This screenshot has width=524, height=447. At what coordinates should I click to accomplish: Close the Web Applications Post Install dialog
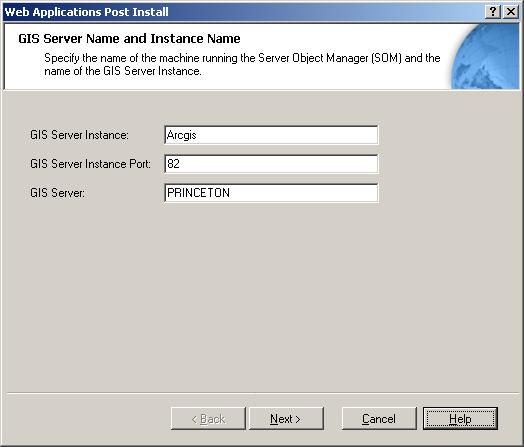click(x=511, y=12)
